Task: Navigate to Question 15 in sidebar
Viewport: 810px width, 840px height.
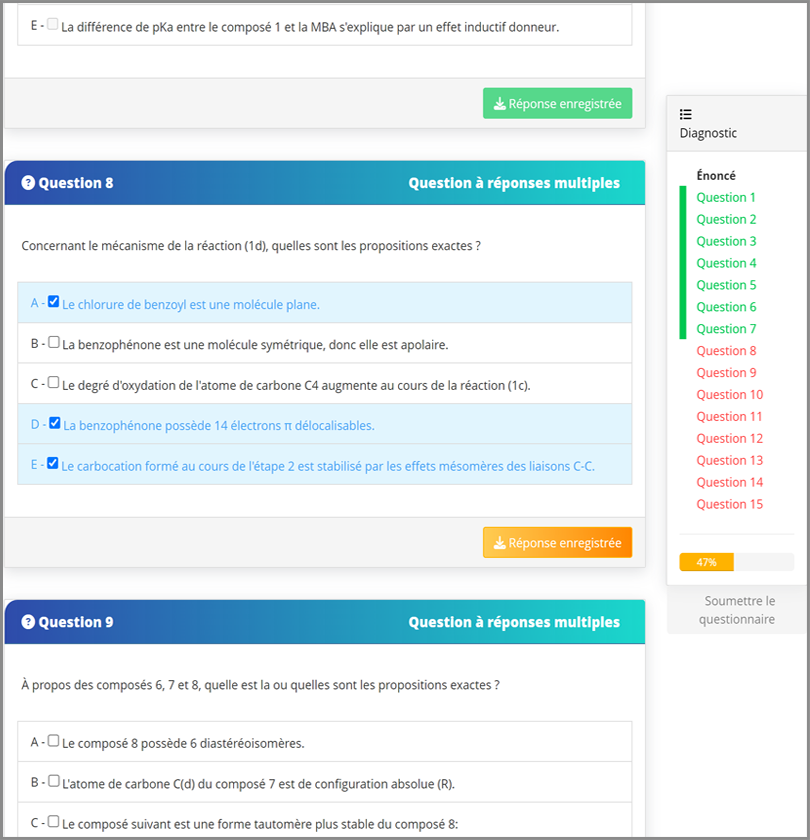Action: coord(729,504)
